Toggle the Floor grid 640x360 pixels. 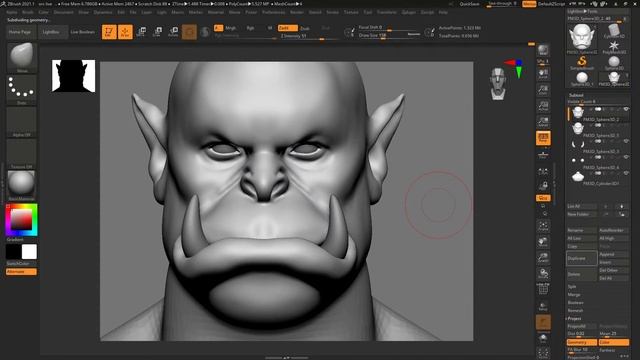click(543, 155)
